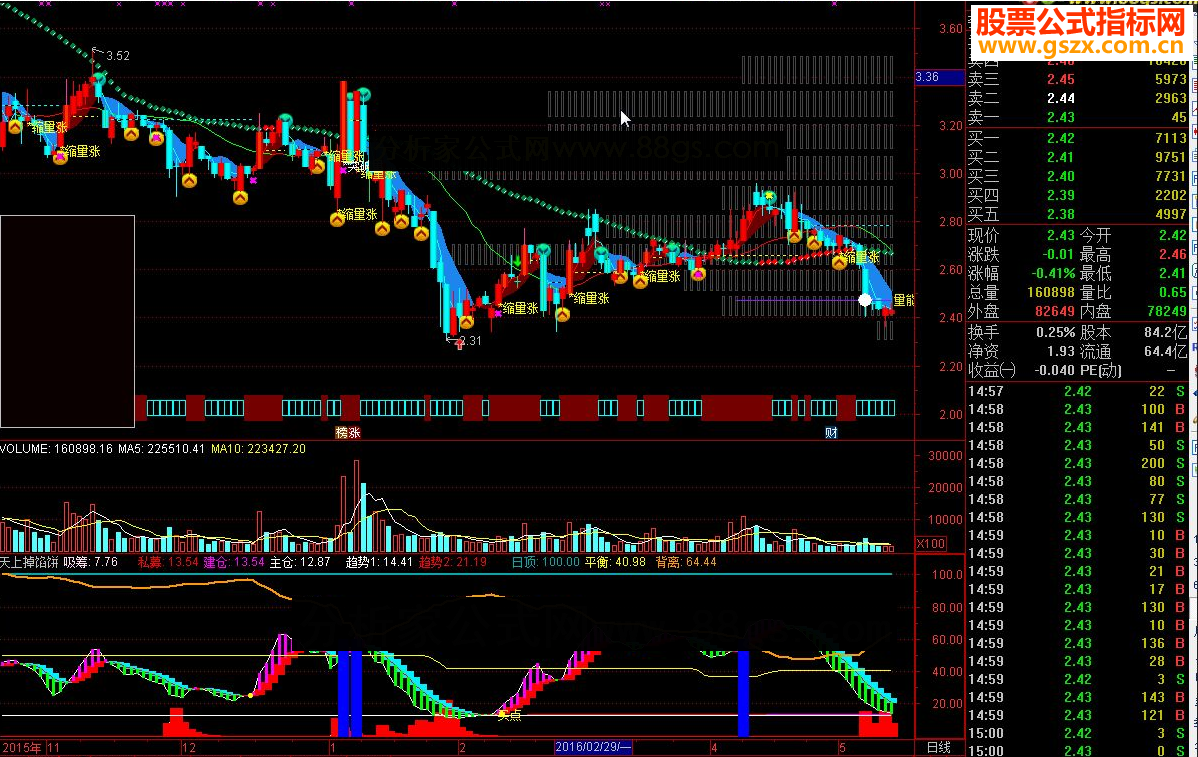Click the 总量 value 160898
This screenshot has height=757, width=1198.
(x=1051, y=293)
